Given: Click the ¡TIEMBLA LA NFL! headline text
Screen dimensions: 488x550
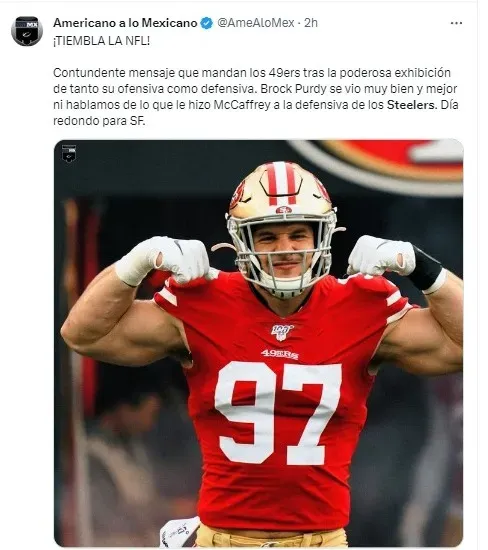Looking at the screenshot, I should click(102, 41).
